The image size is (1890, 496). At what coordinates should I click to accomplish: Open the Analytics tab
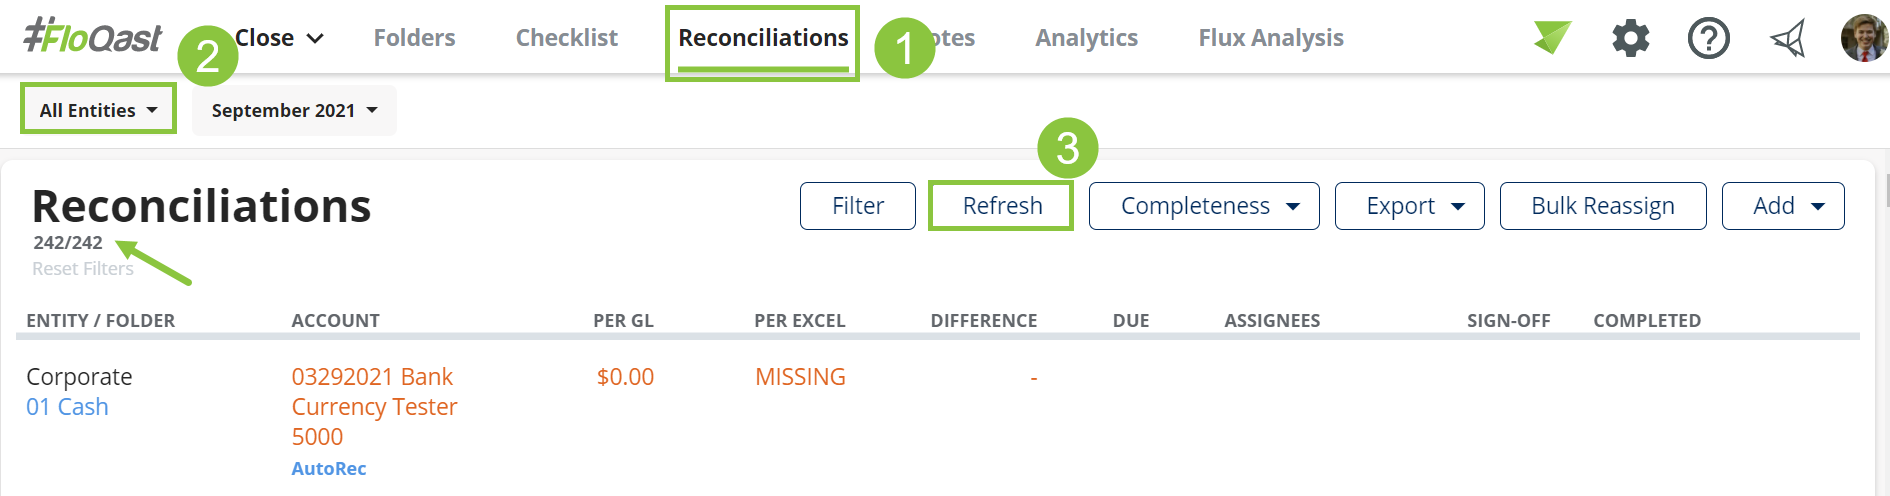(x=1086, y=38)
